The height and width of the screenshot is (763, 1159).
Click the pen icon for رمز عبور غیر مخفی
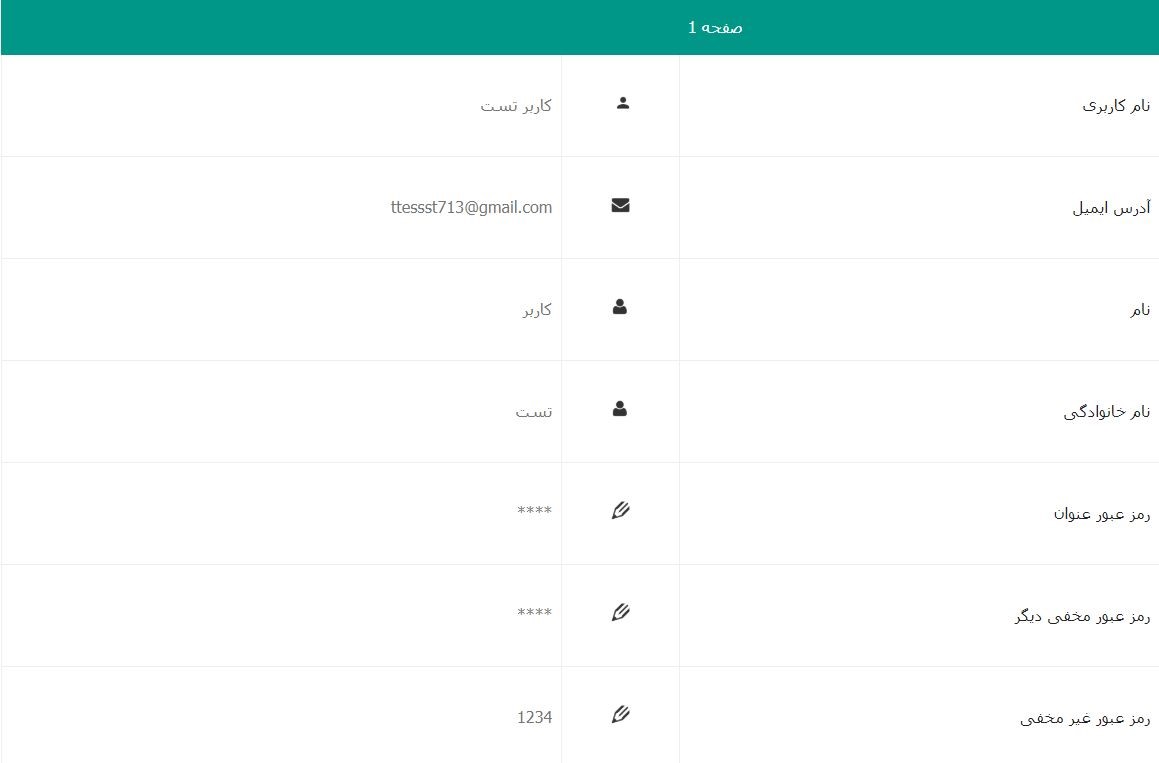tap(620, 715)
